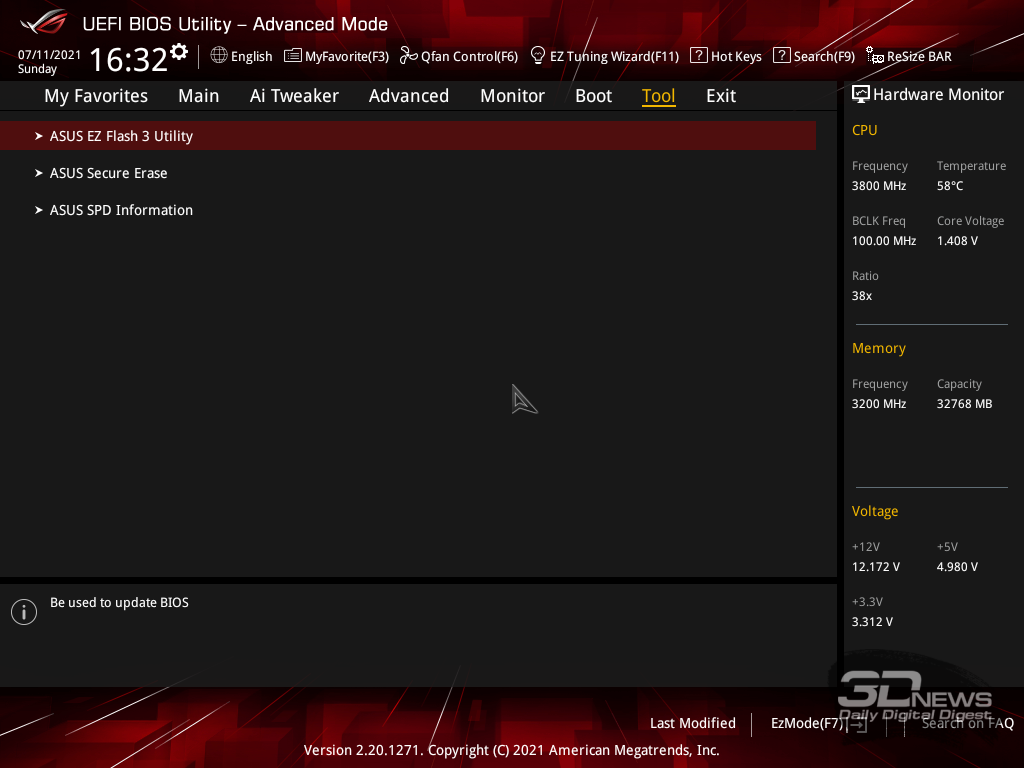
Task: Expand the ASUS SPD Information arrow
Action: tap(39, 210)
